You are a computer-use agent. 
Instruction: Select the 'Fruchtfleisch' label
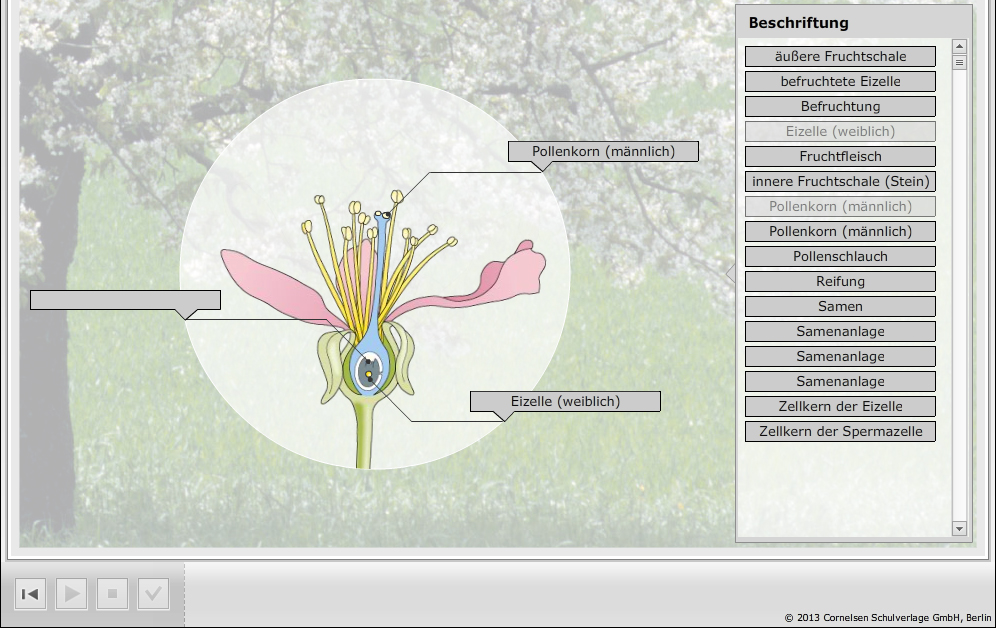click(x=840, y=157)
